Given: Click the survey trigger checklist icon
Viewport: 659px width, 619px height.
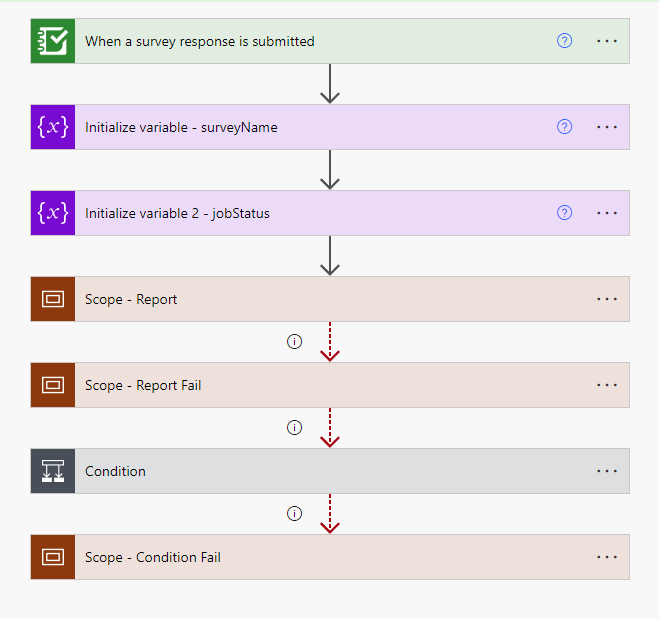Looking at the screenshot, I should click(x=52, y=41).
